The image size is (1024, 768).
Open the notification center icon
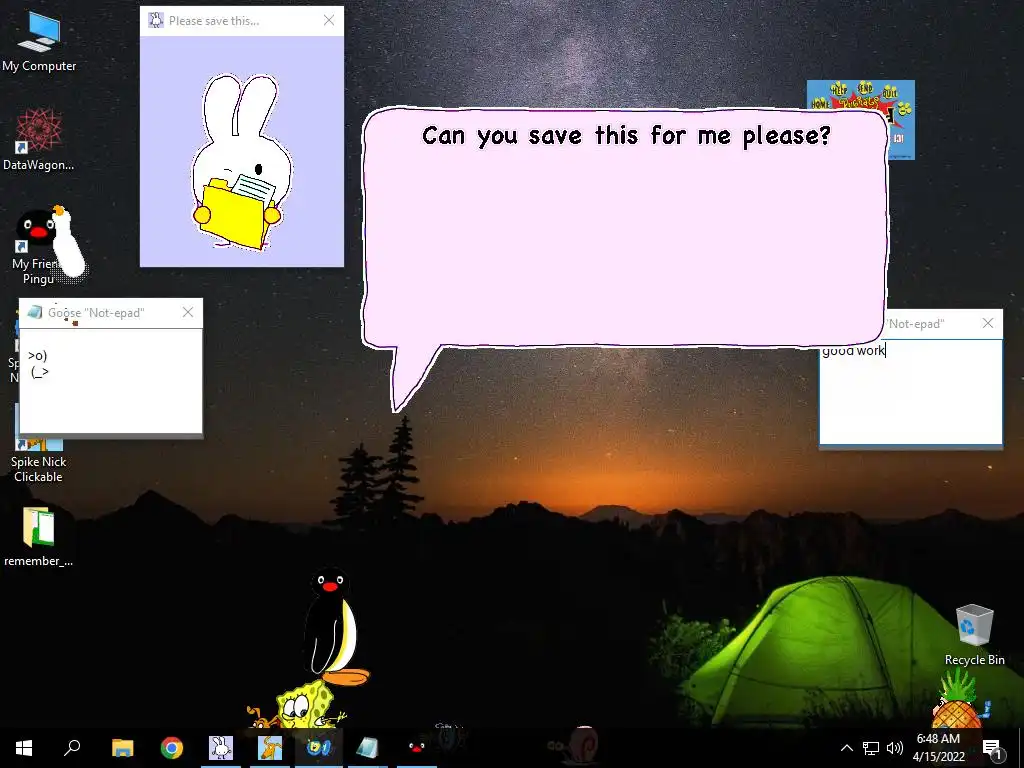pos(992,748)
